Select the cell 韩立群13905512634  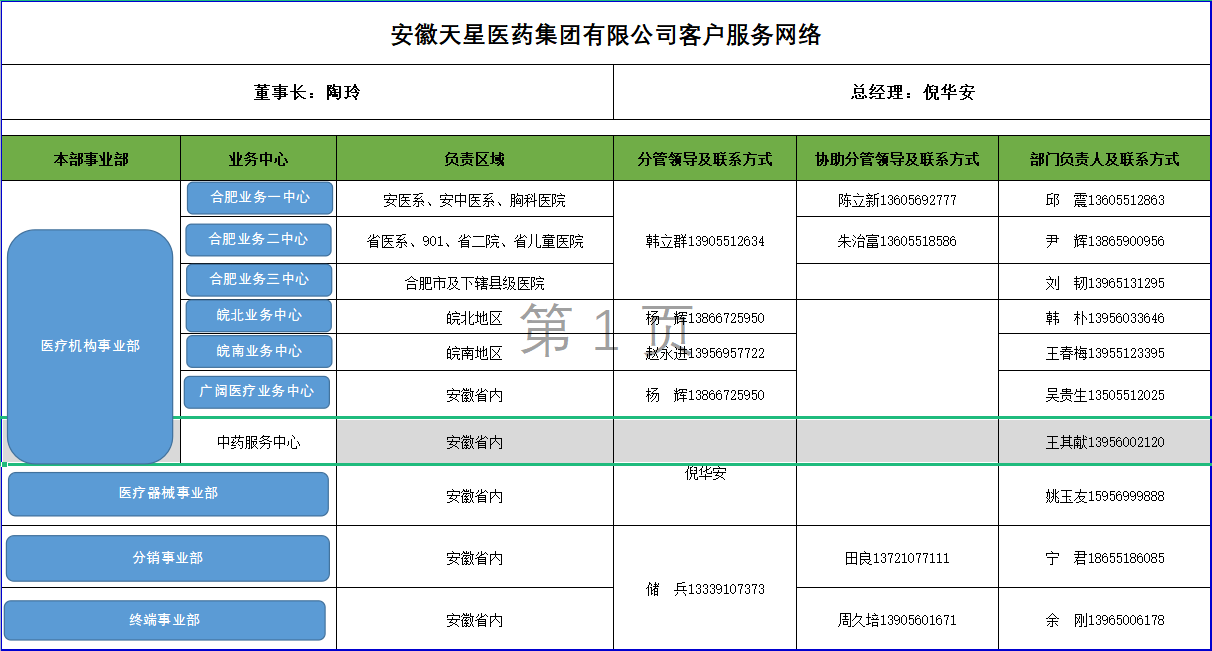pos(705,241)
